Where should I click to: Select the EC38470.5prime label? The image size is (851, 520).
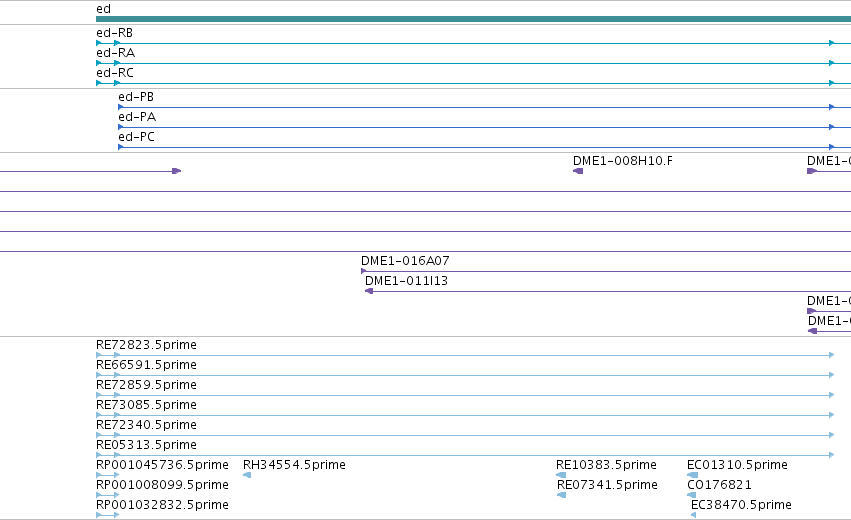pyautogui.click(x=741, y=505)
